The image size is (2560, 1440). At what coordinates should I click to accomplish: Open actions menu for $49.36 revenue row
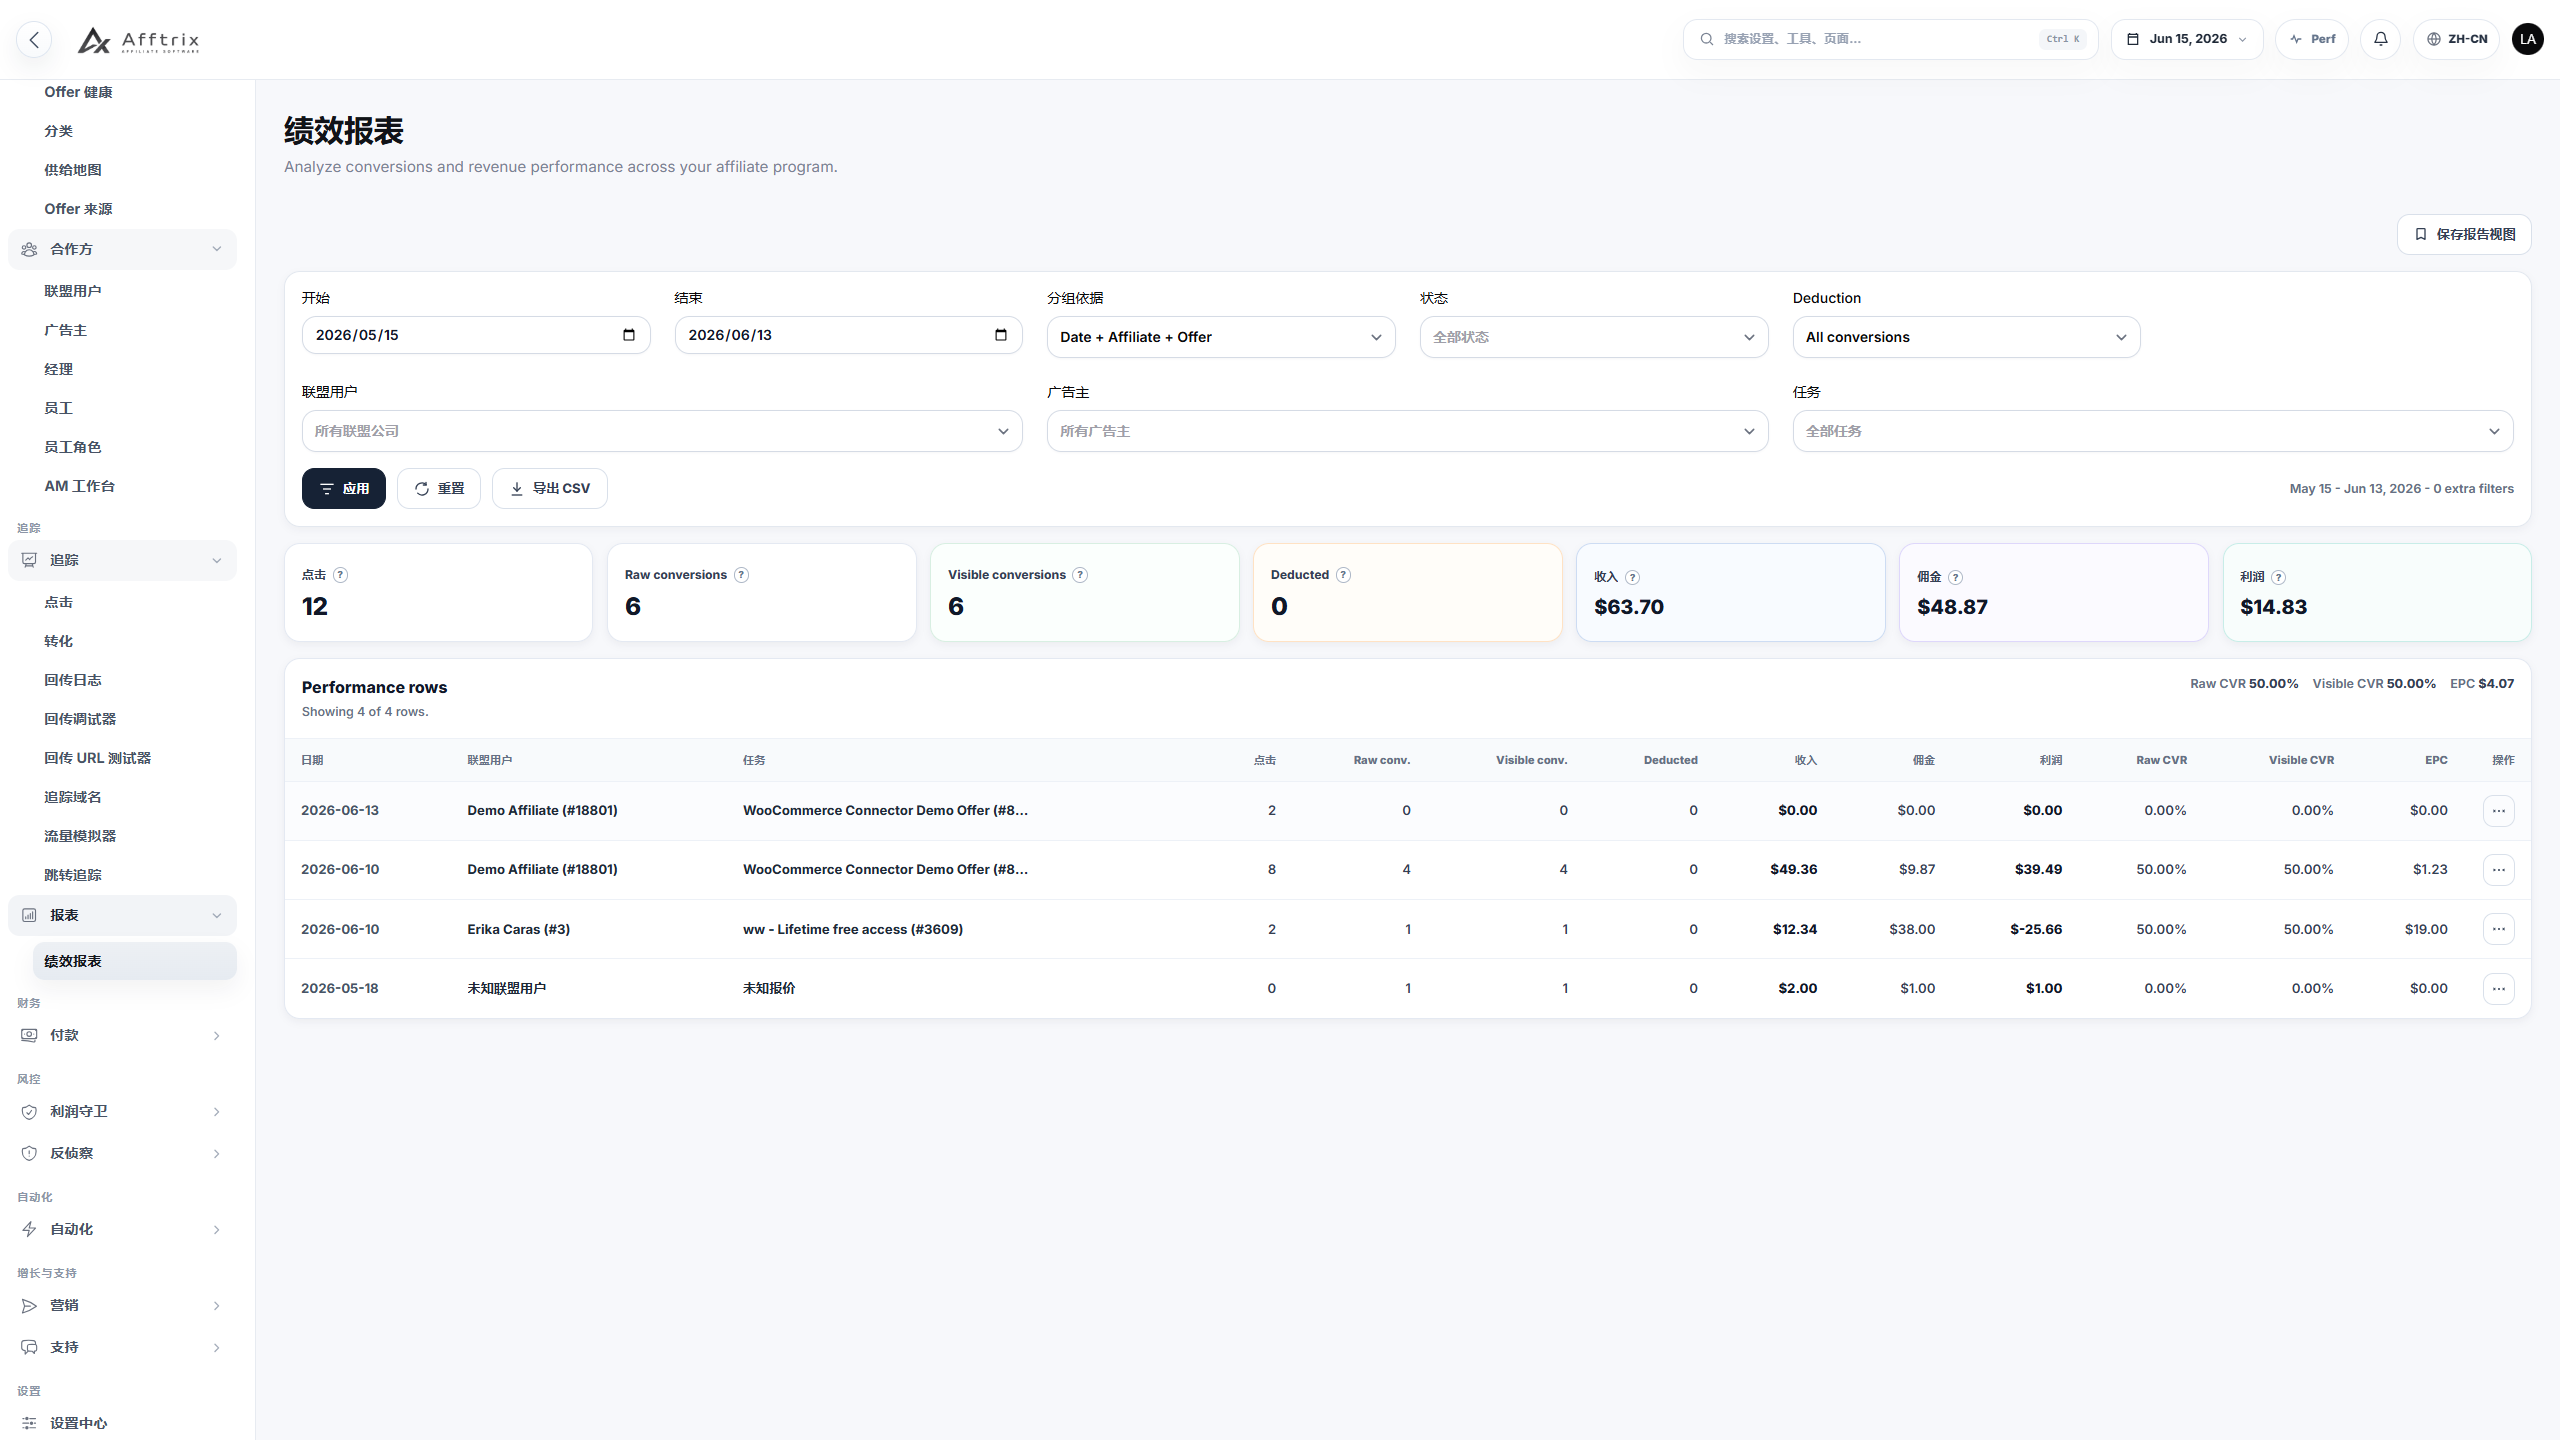(x=2498, y=870)
